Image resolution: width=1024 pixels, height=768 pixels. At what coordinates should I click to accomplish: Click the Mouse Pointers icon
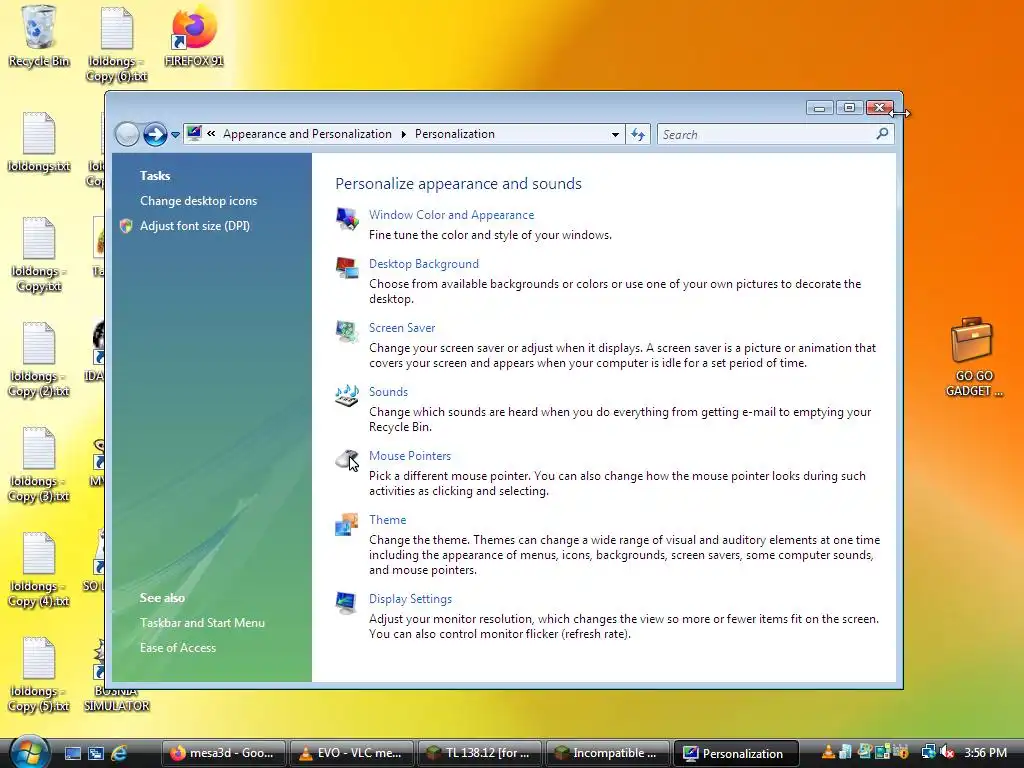(x=347, y=459)
